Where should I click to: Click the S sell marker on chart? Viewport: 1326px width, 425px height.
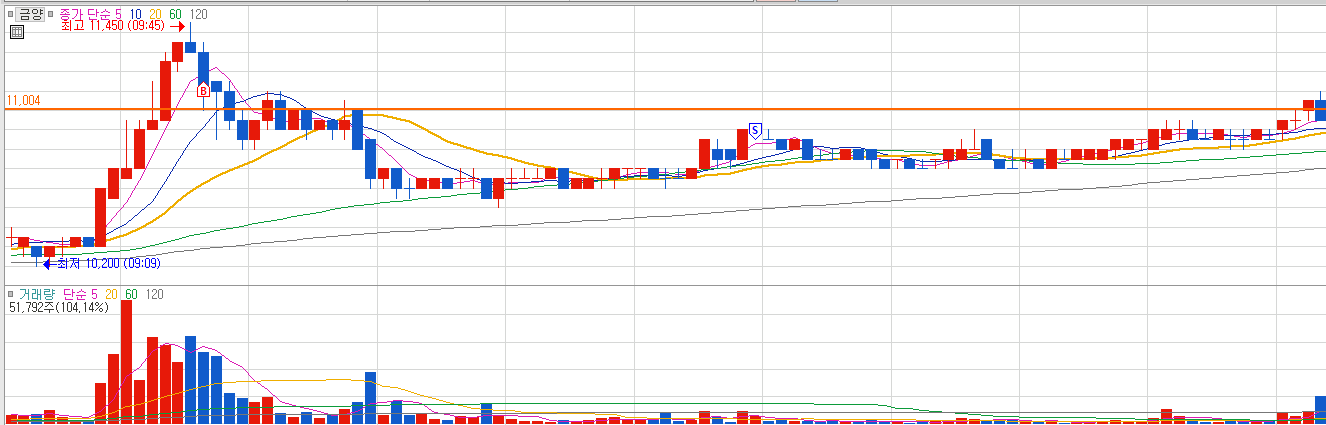click(x=756, y=130)
